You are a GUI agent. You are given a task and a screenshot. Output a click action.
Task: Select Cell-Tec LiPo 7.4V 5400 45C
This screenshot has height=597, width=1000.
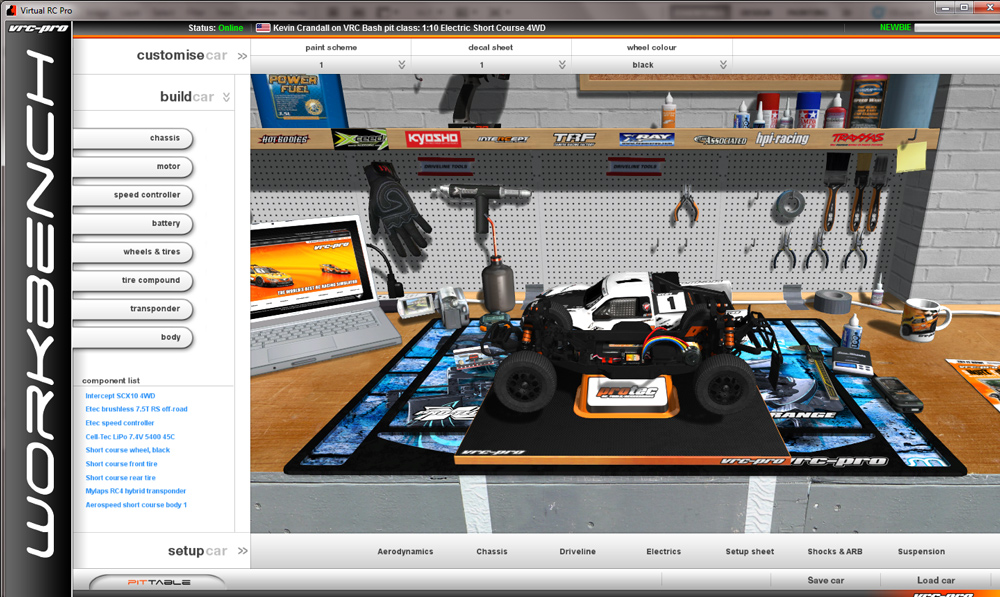130,437
